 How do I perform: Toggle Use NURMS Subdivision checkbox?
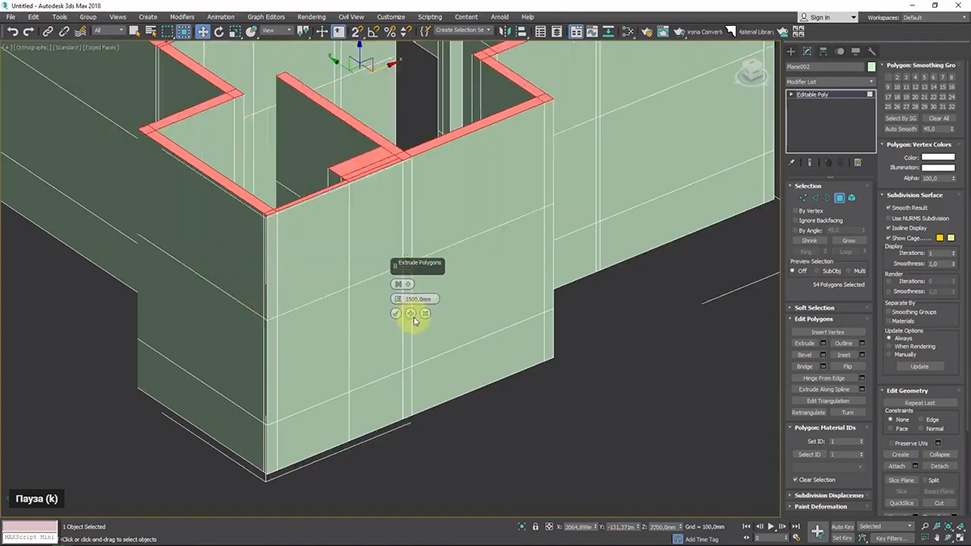point(889,218)
